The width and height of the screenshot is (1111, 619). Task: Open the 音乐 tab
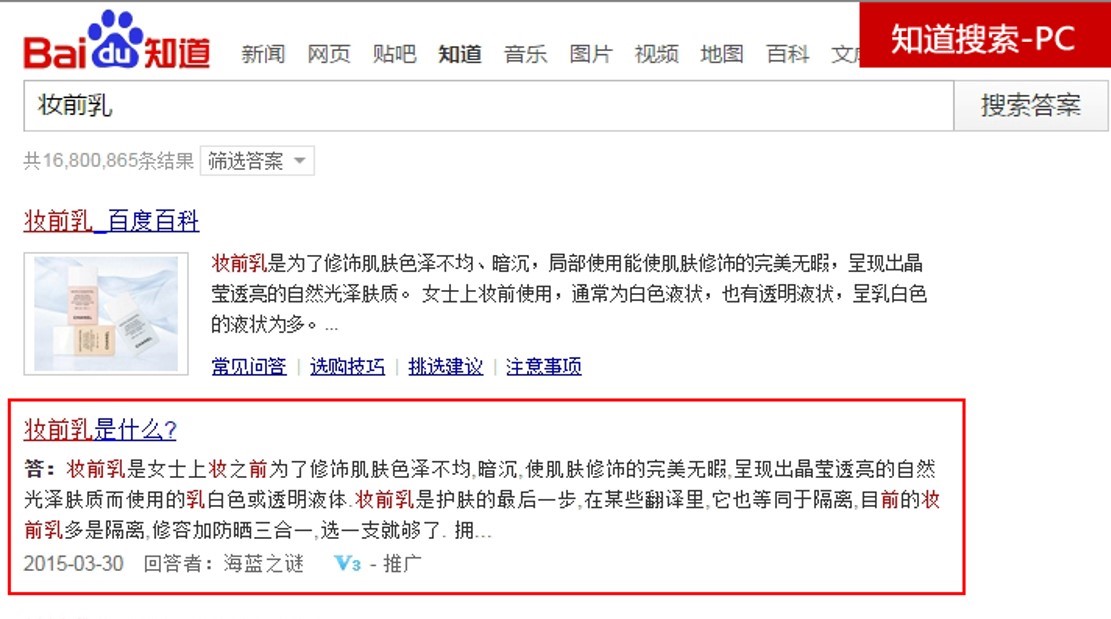point(526,54)
